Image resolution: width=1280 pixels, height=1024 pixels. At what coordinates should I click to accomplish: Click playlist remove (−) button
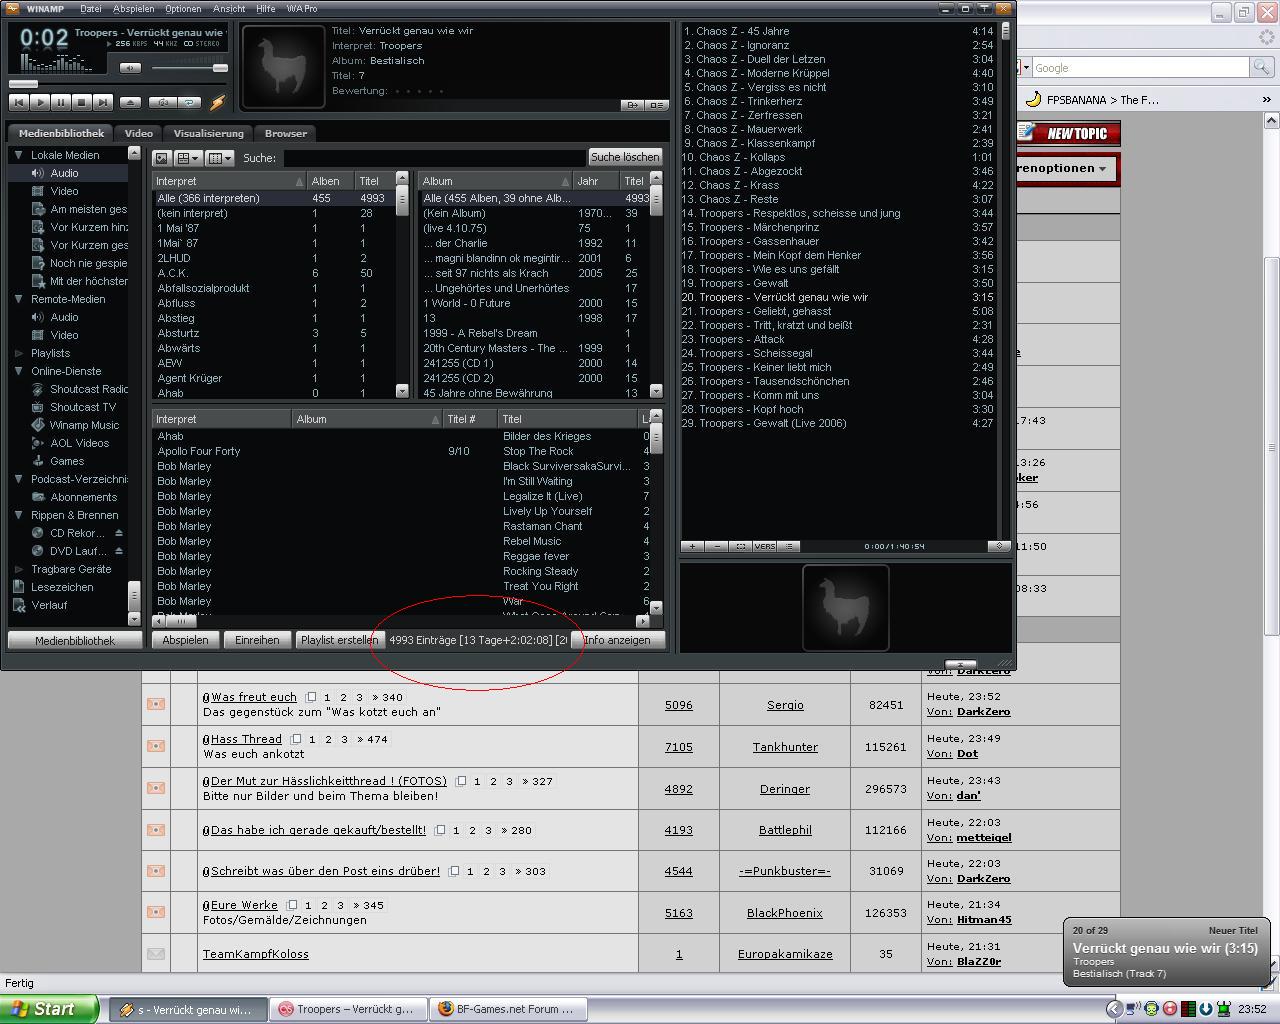[716, 546]
